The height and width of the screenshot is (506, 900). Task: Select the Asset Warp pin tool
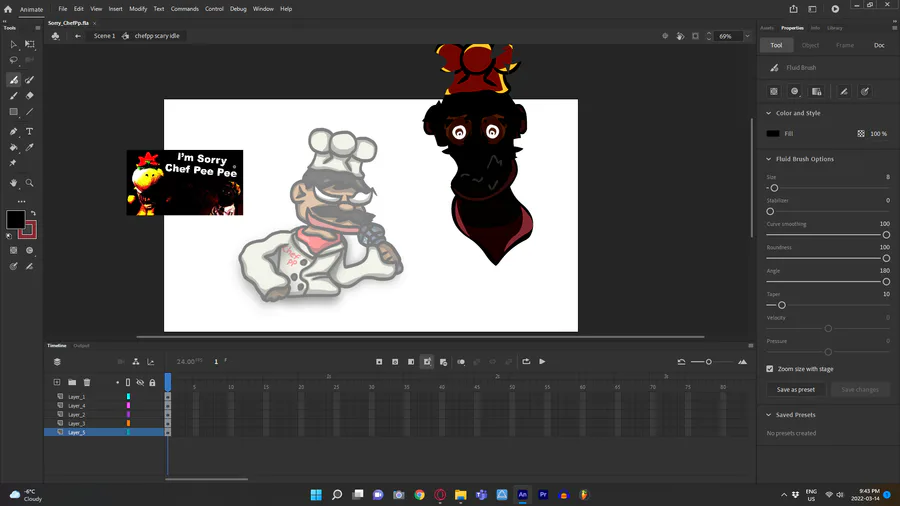[13, 164]
